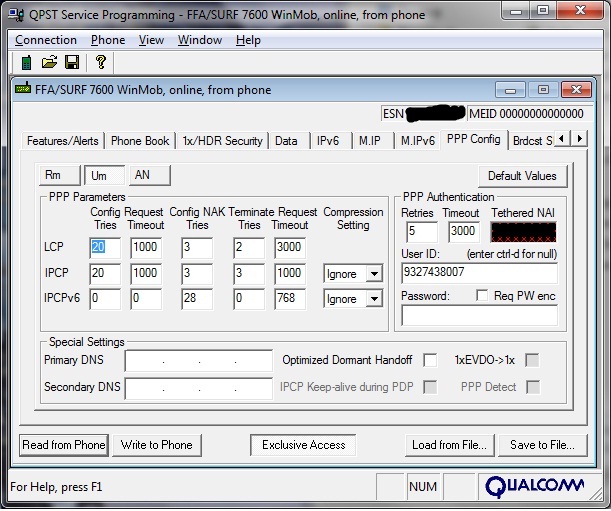Viewport: 611px width, 511px height.
Task: Click Save to File button
Action: (x=542, y=445)
